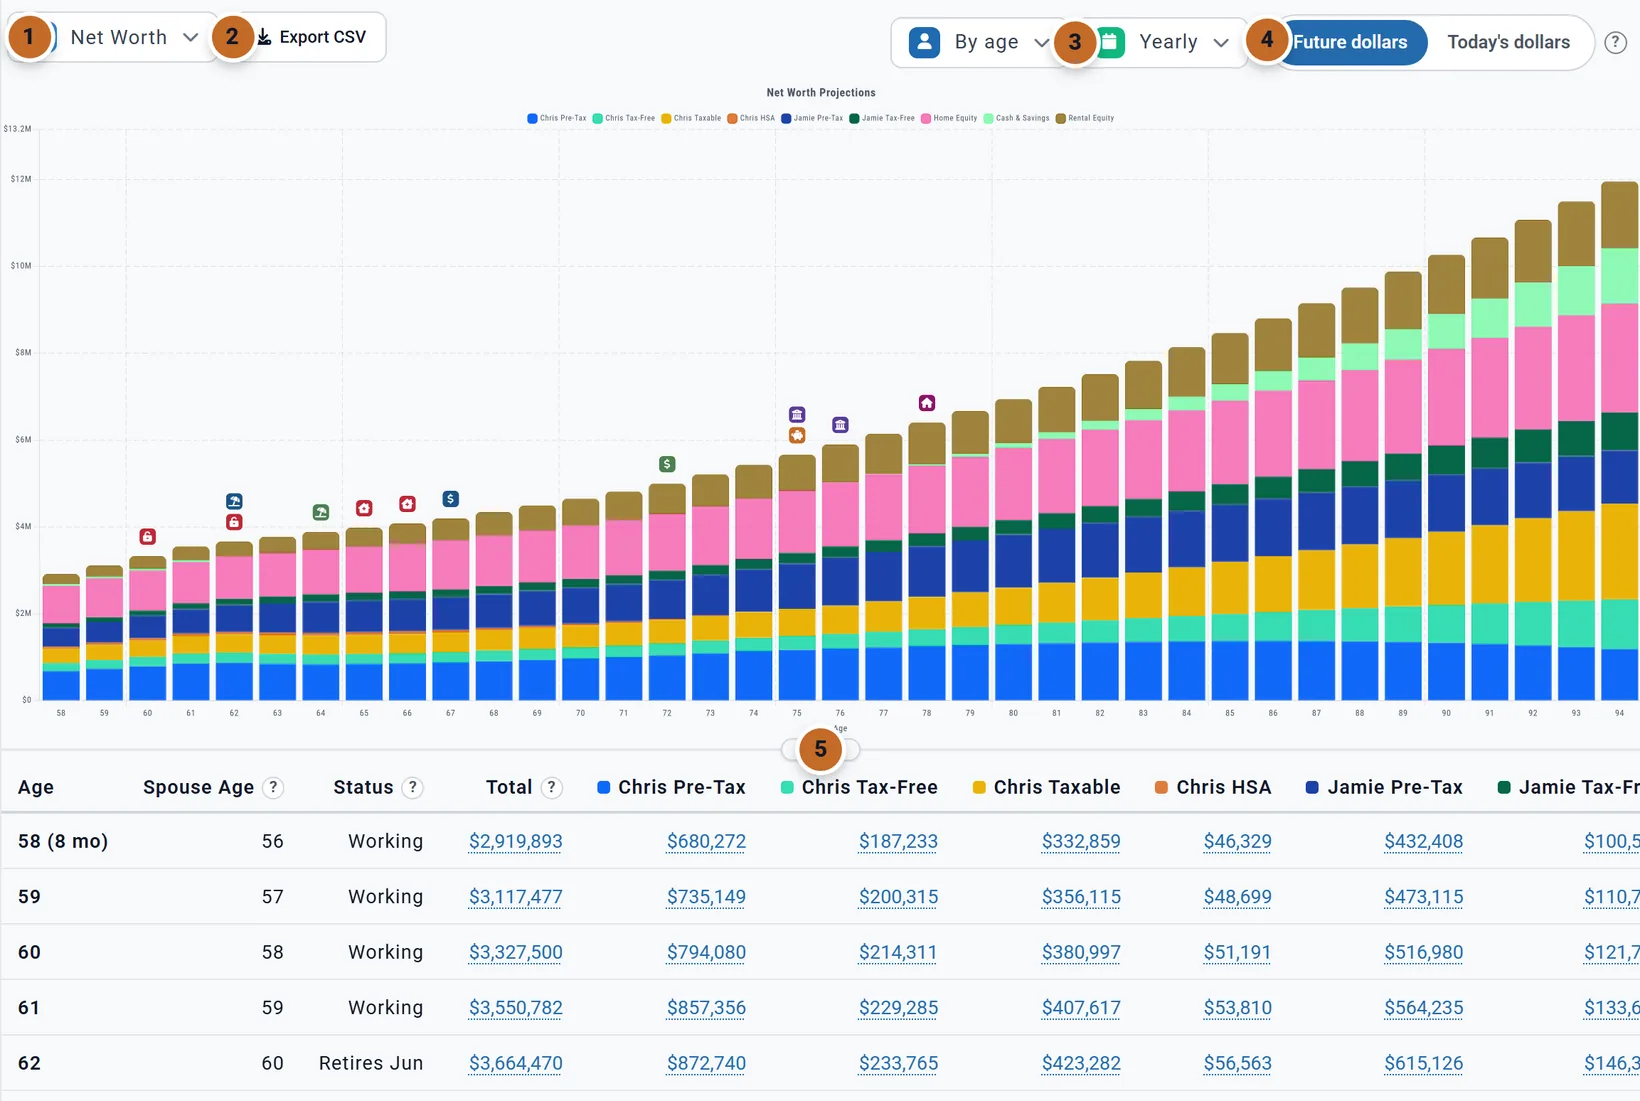
Task: Open the Yearly frequency dropdown
Action: (x=1165, y=42)
